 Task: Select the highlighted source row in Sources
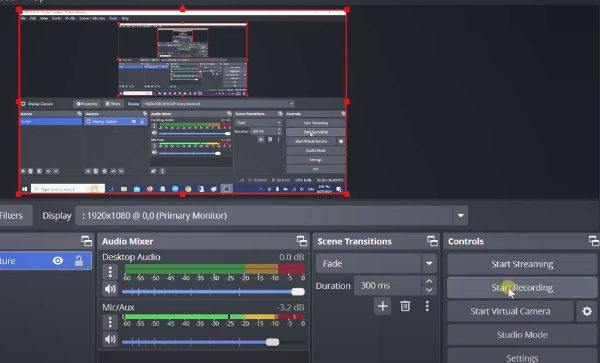(x=46, y=261)
